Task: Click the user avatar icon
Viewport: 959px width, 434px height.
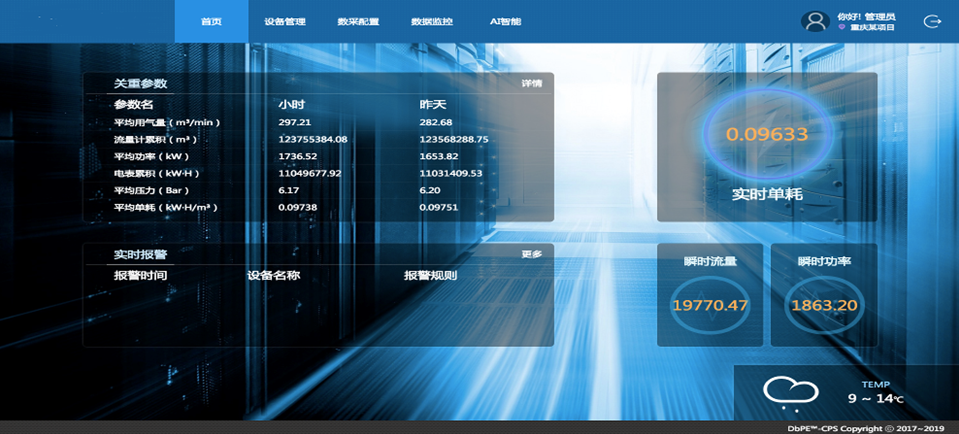Action: 816,21
